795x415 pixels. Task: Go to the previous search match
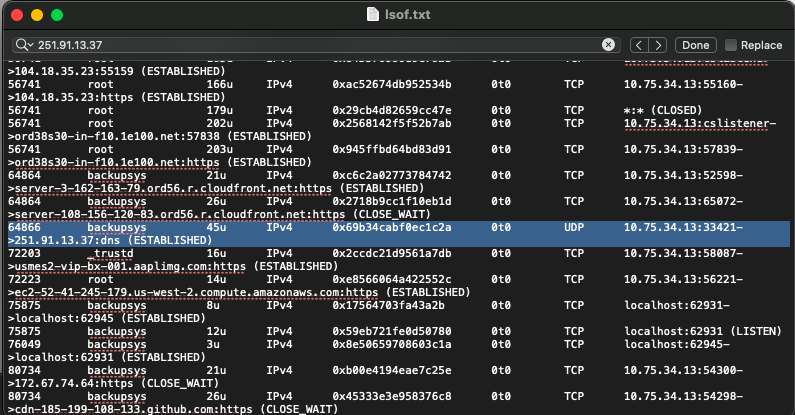[640, 45]
